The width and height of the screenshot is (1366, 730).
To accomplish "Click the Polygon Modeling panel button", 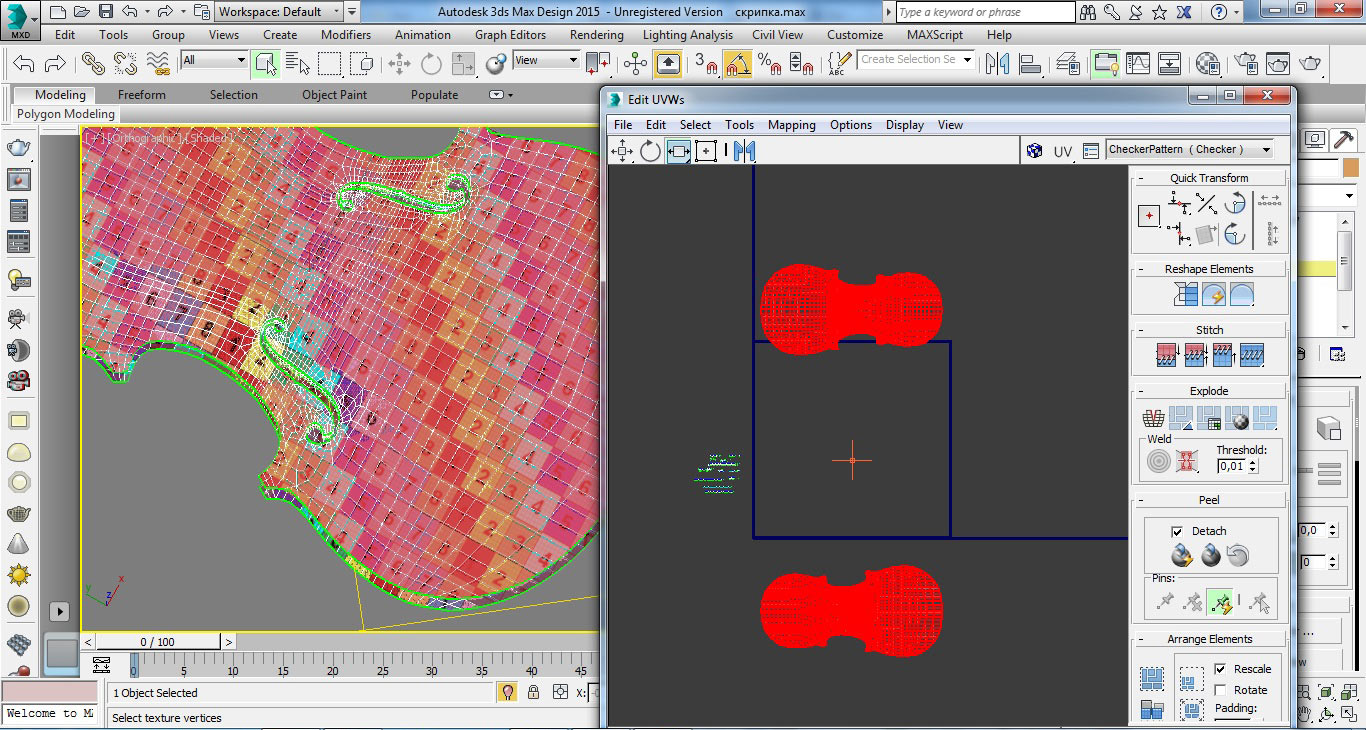I will click(x=66, y=114).
